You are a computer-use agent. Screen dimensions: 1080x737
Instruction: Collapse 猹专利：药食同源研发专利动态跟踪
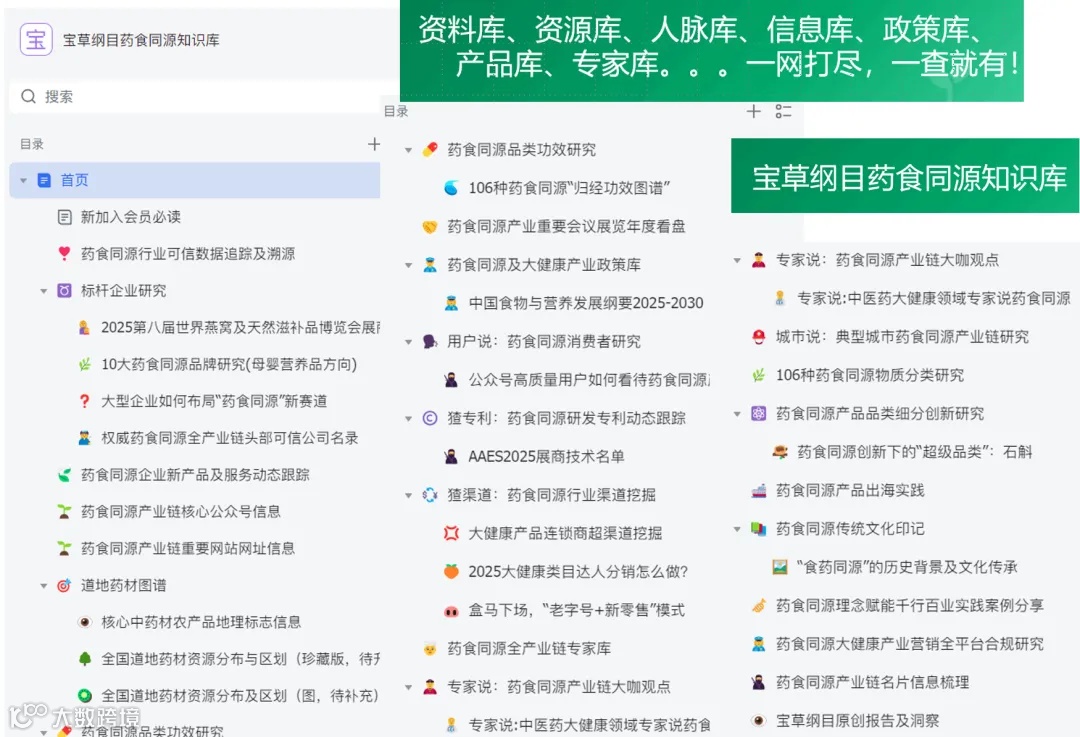click(408, 419)
